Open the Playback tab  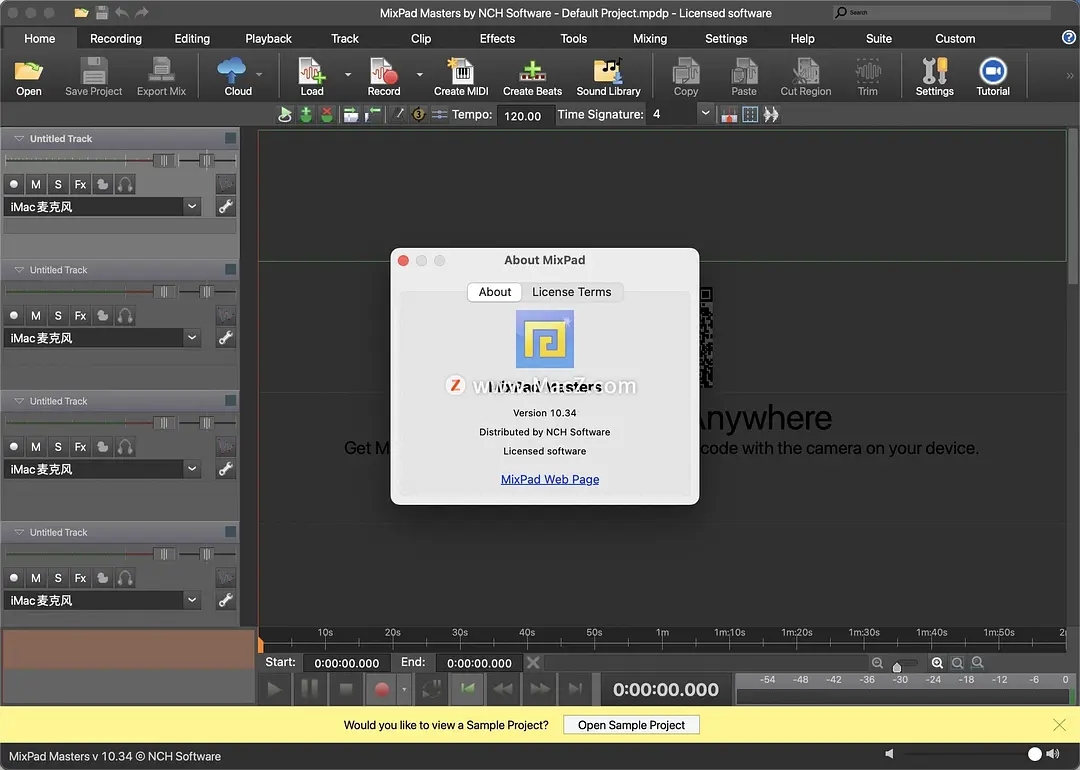click(x=268, y=39)
